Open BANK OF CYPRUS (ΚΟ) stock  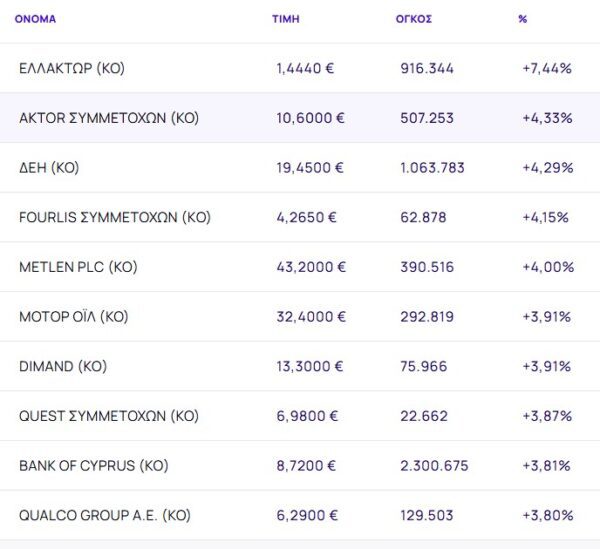(94, 466)
